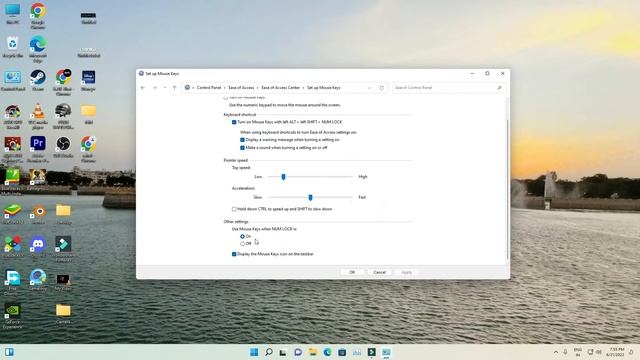Open Microsoft Store from the taskbar

[x=342, y=352]
